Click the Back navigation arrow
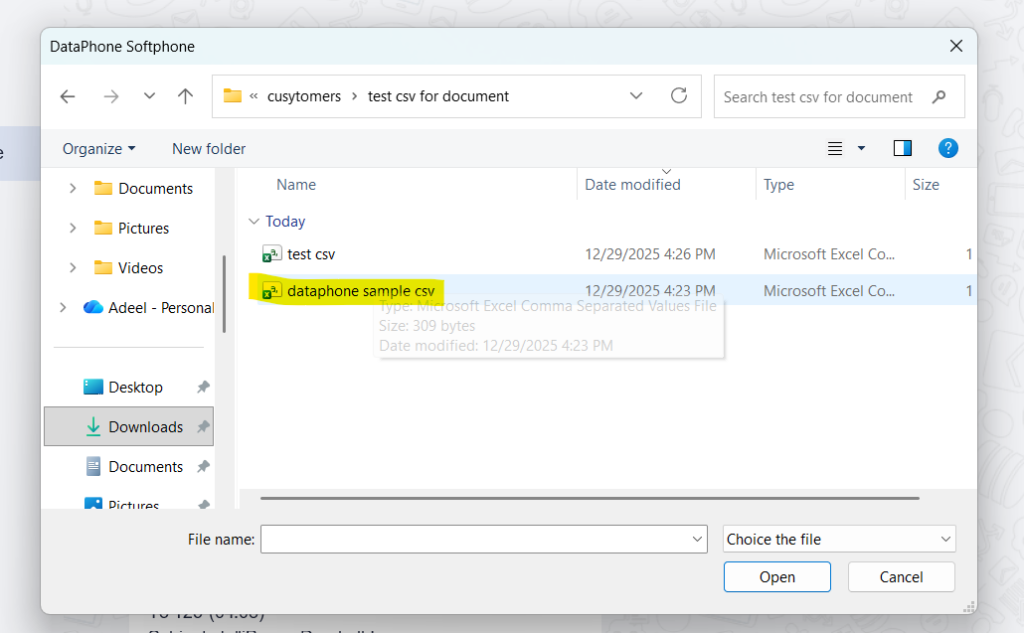Image resolution: width=1024 pixels, height=633 pixels. pos(67,97)
